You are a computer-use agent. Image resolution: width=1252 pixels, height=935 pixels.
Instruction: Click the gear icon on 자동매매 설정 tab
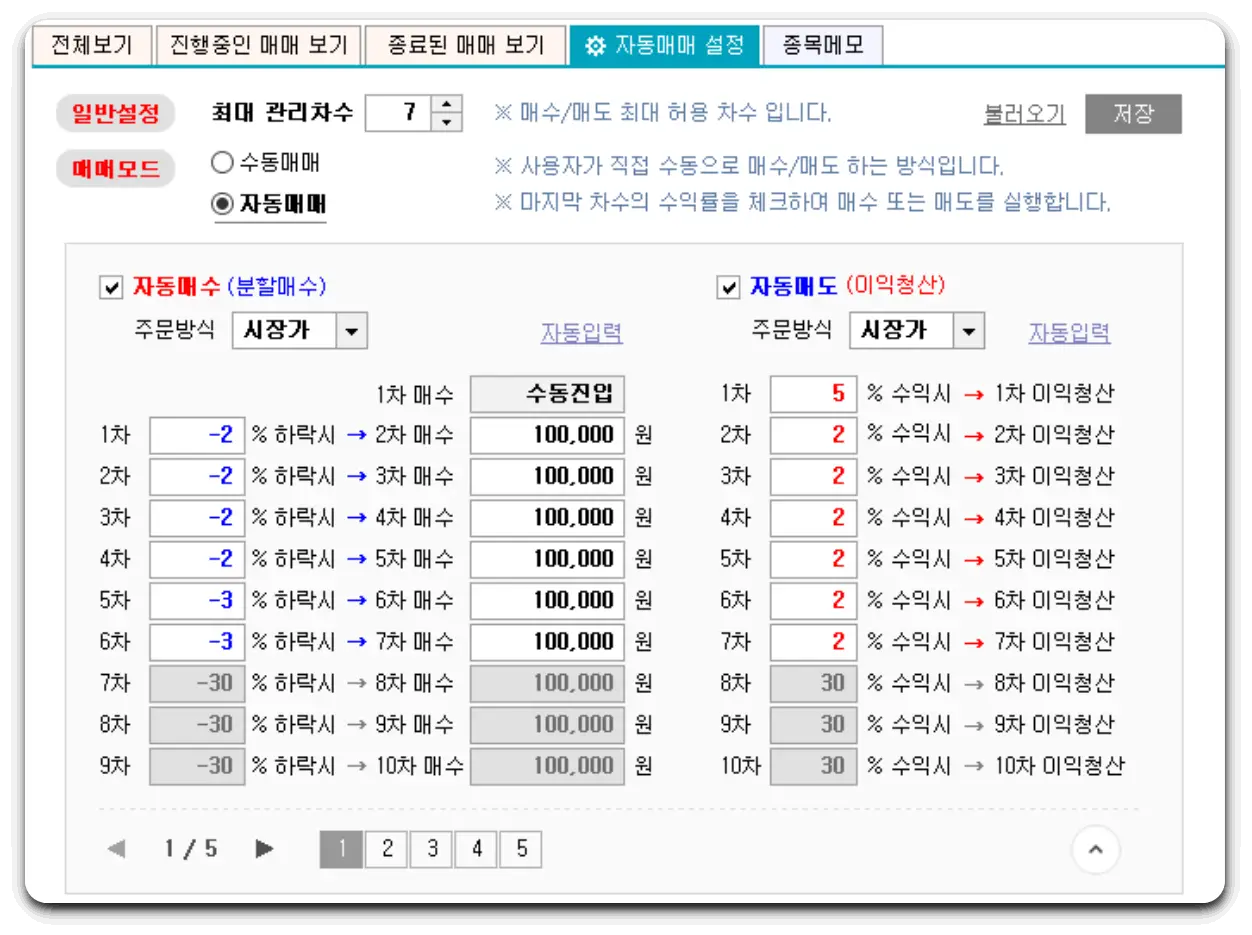(594, 44)
